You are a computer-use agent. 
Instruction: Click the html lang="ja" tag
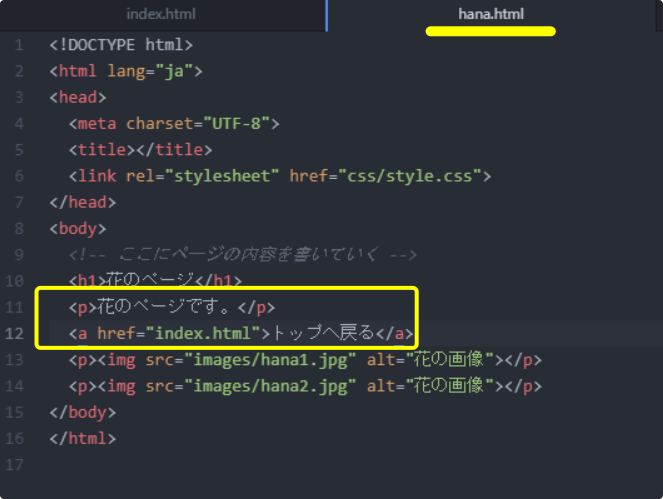(x=126, y=71)
